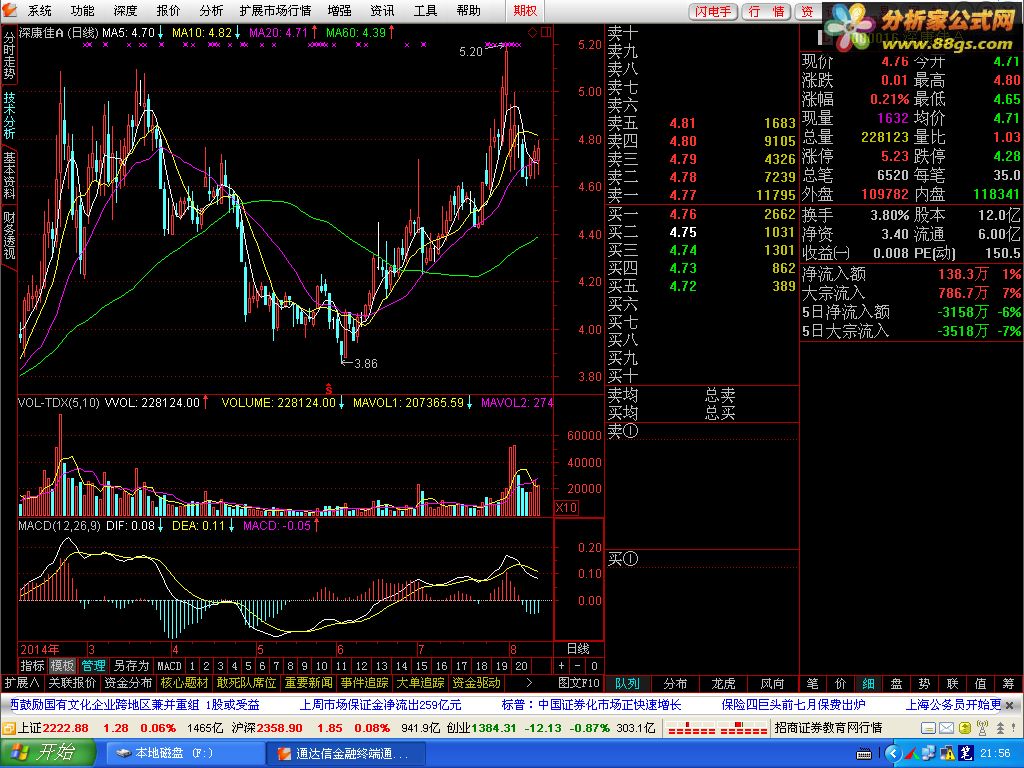The height and width of the screenshot is (768, 1024).
Task: Toggle the 模板 button
Action: tap(62, 665)
